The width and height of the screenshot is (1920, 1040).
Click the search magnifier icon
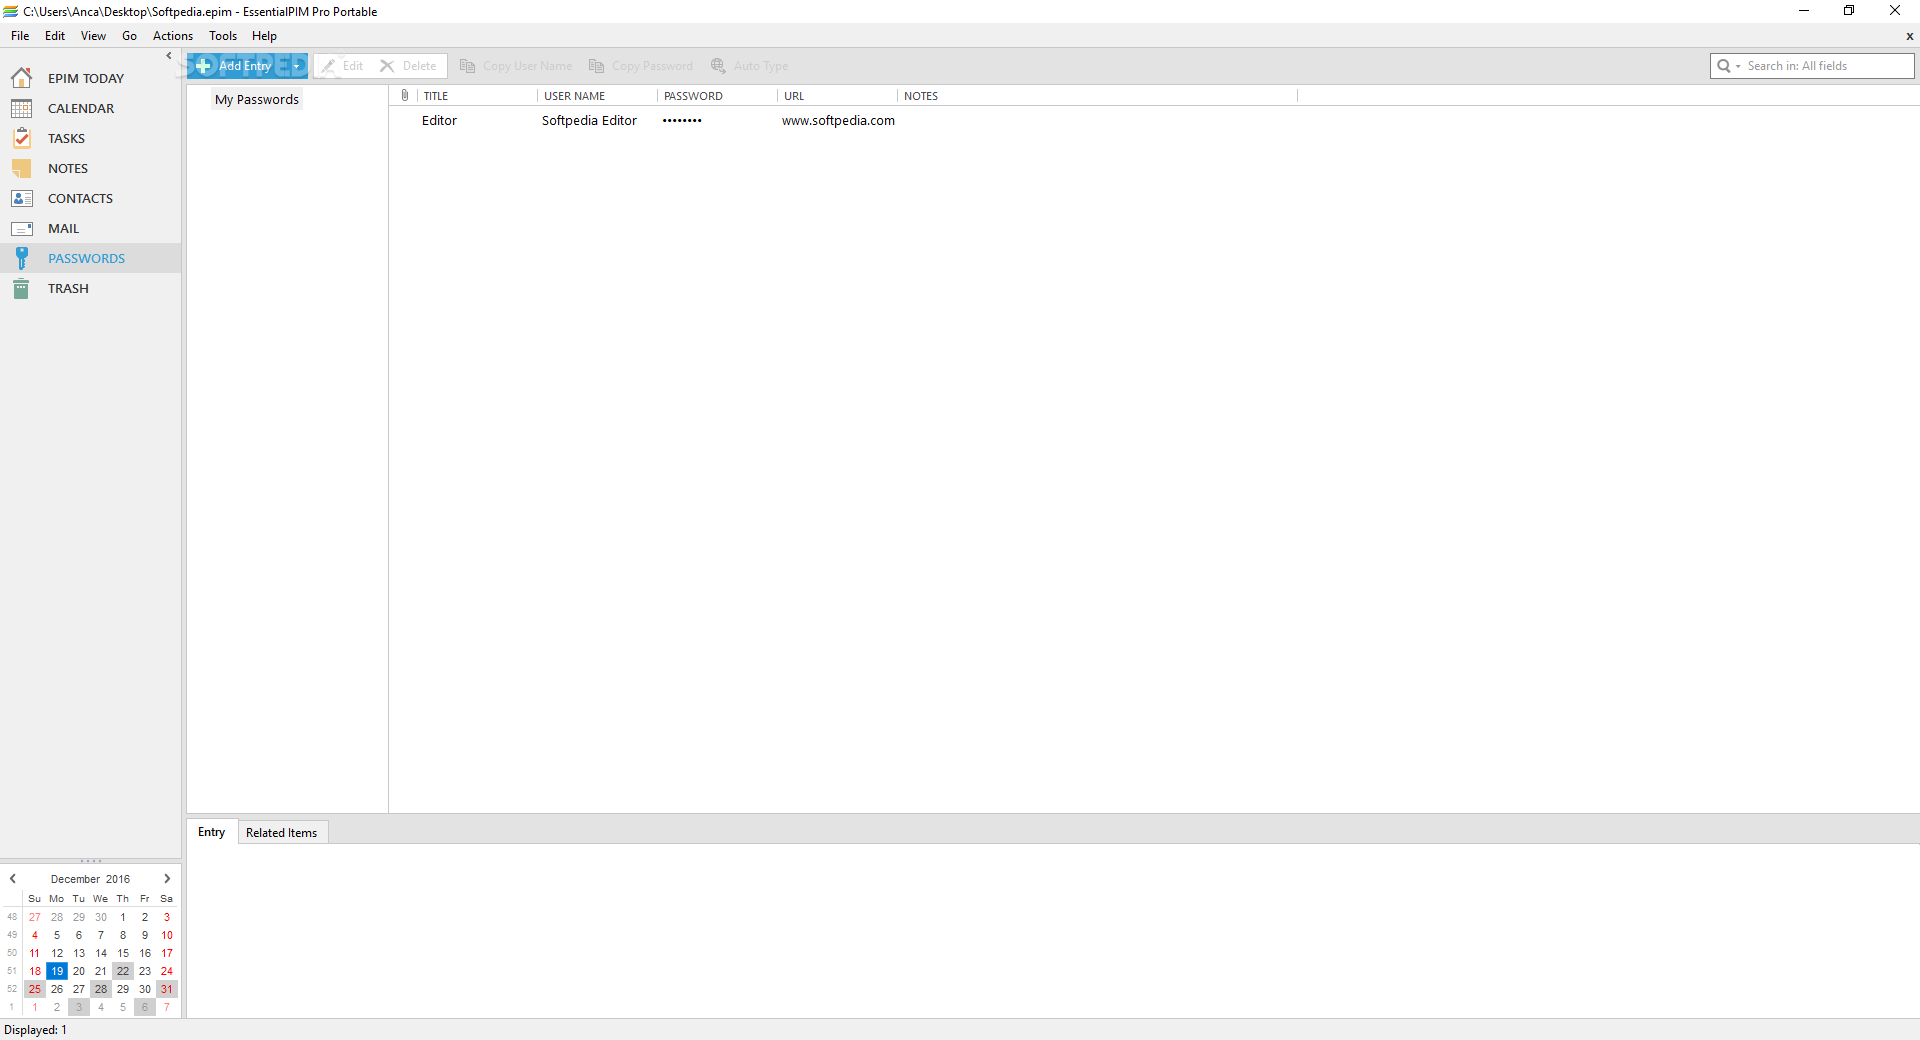pyautogui.click(x=1723, y=66)
